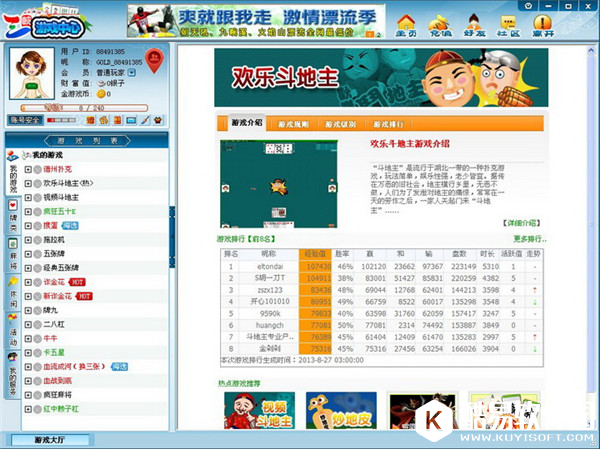600x449 pixels.
Task: Expand the 牛牛 tree node
Action: click(28, 339)
